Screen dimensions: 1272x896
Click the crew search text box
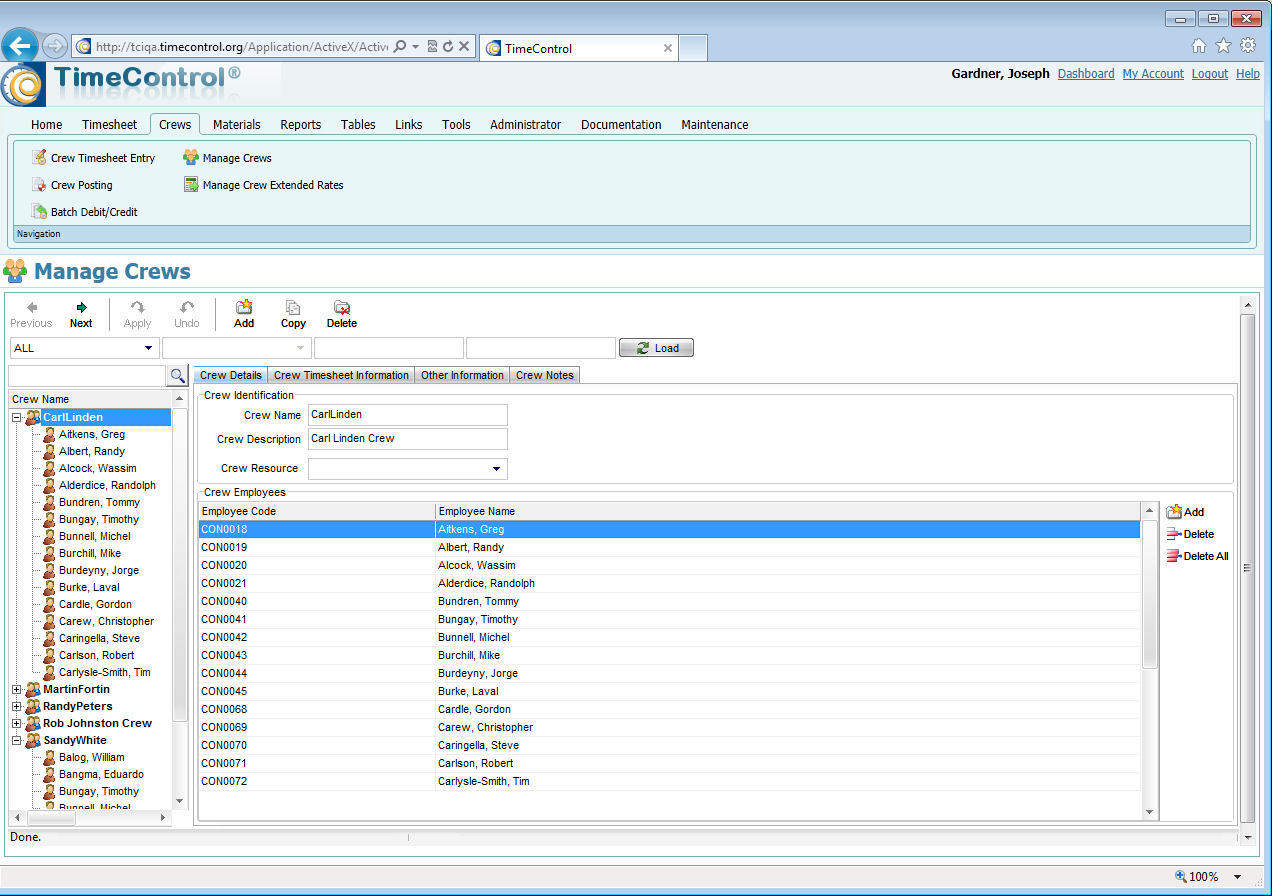point(87,376)
